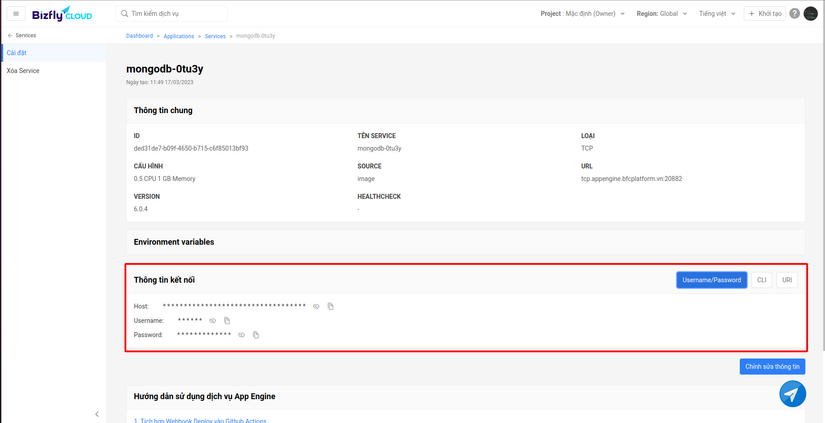The width and height of the screenshot is (825, 423).
Task: Expand the Project Mặc định dropdown
Action: click(x=582, y=14)
